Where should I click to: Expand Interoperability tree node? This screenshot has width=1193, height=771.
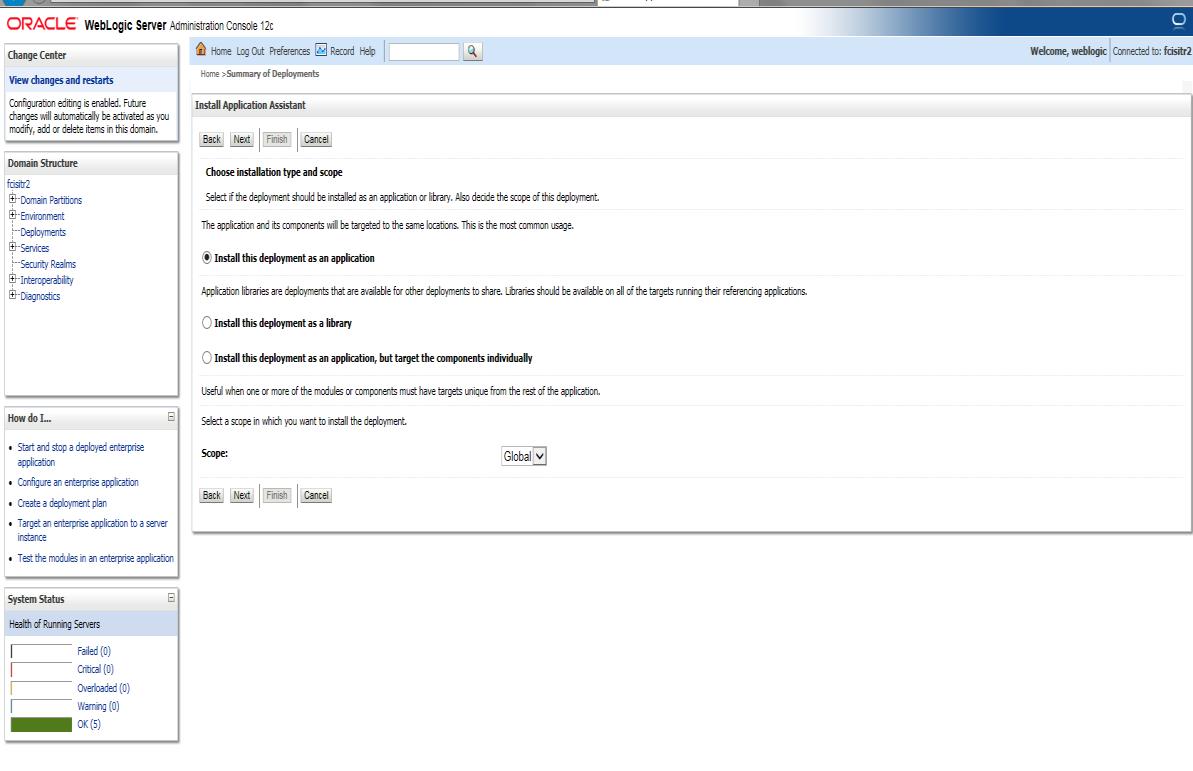12,279
